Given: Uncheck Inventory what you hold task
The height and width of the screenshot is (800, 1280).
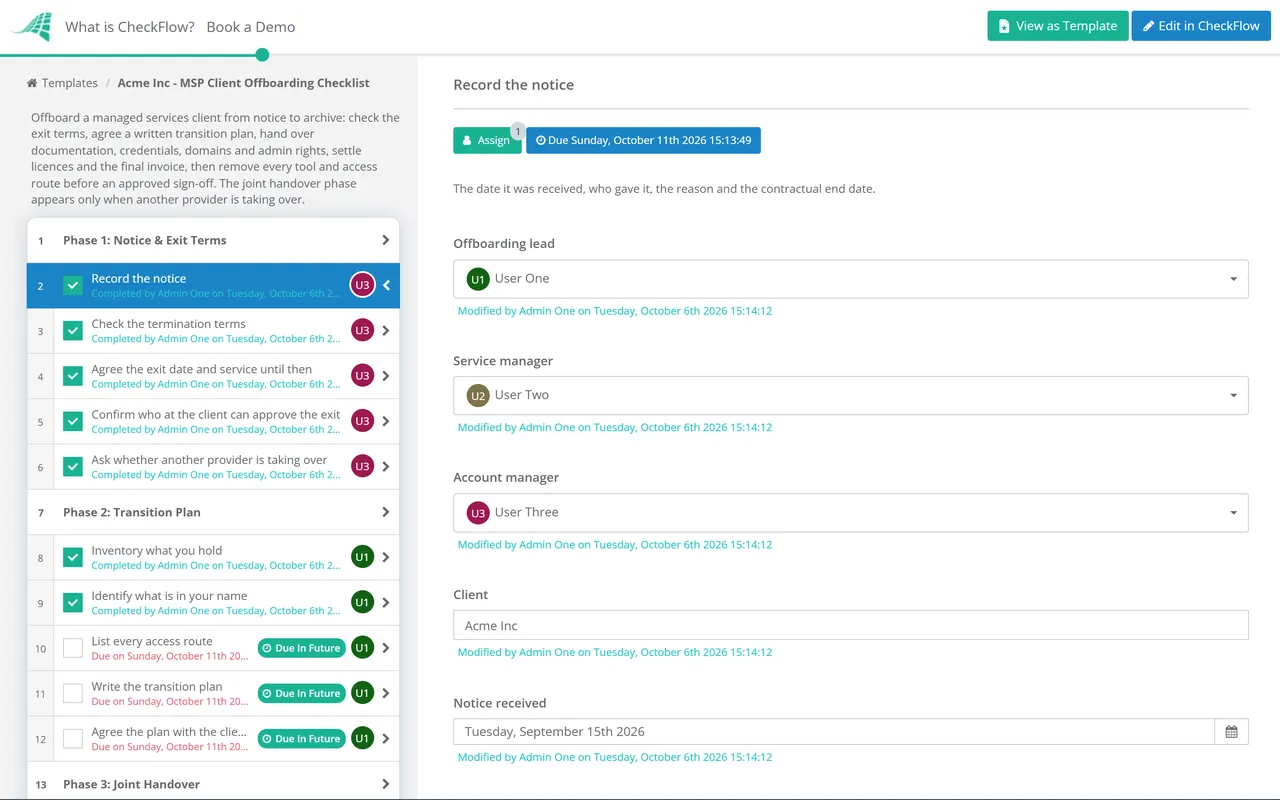Looking at the screenshot, I should click(73, 557).
